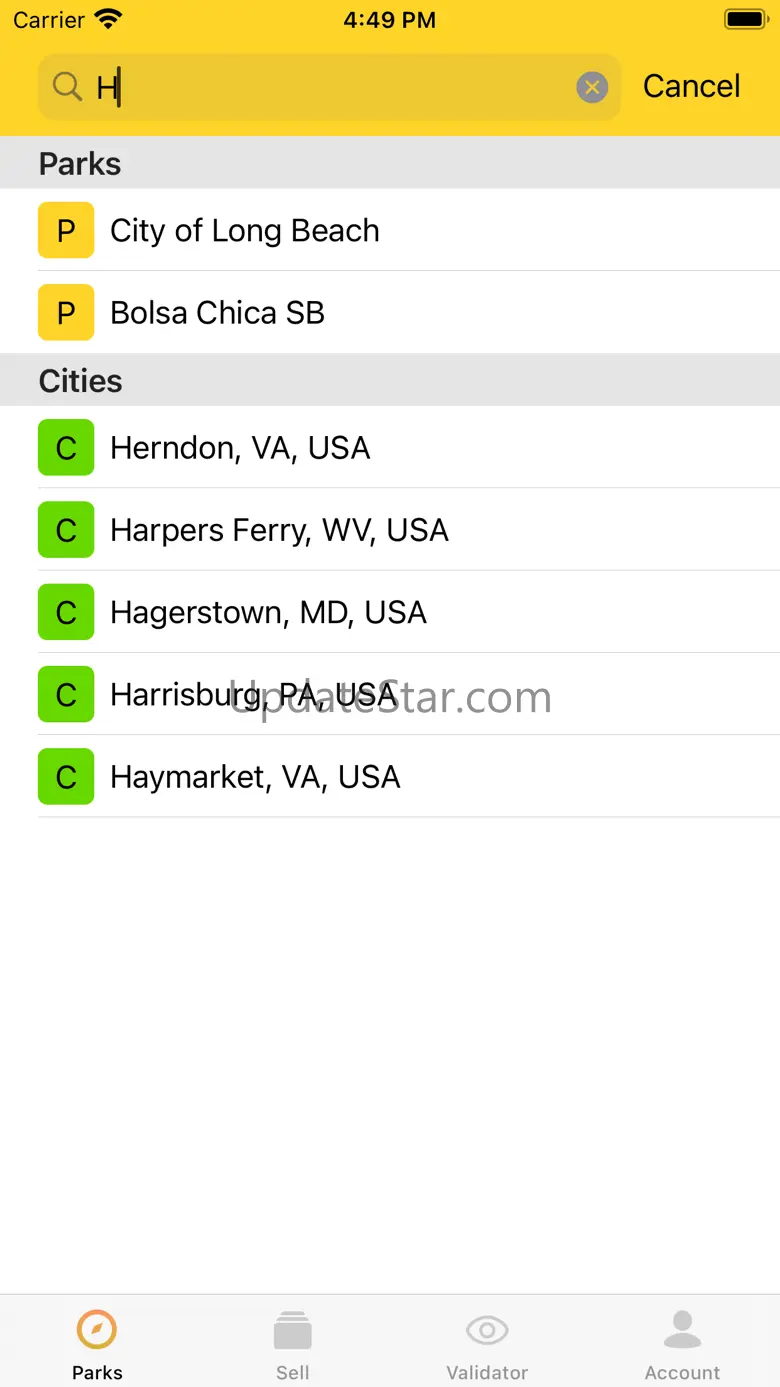Pick Hagerstown, MD, USA city result
The width and height of the screenshot is (780, 1387).
pyautogui.click(x=390, y=612)
